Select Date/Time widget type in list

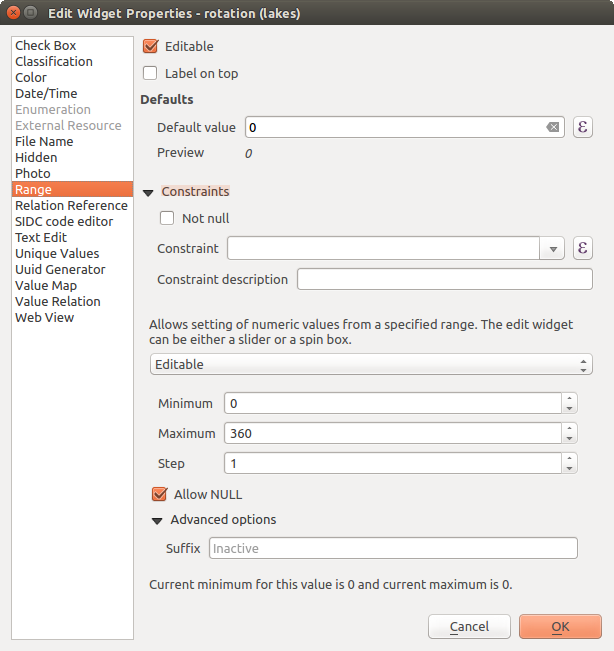coord(46,94)
